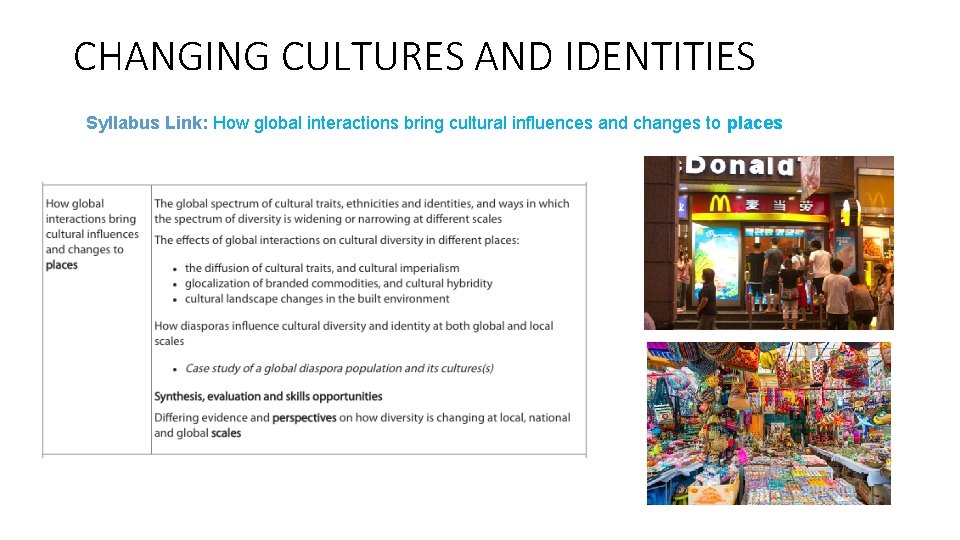Click the heading 'Synthesis, evaluation and skills opportunities'
Screen dimensions: 960x540
268,396
